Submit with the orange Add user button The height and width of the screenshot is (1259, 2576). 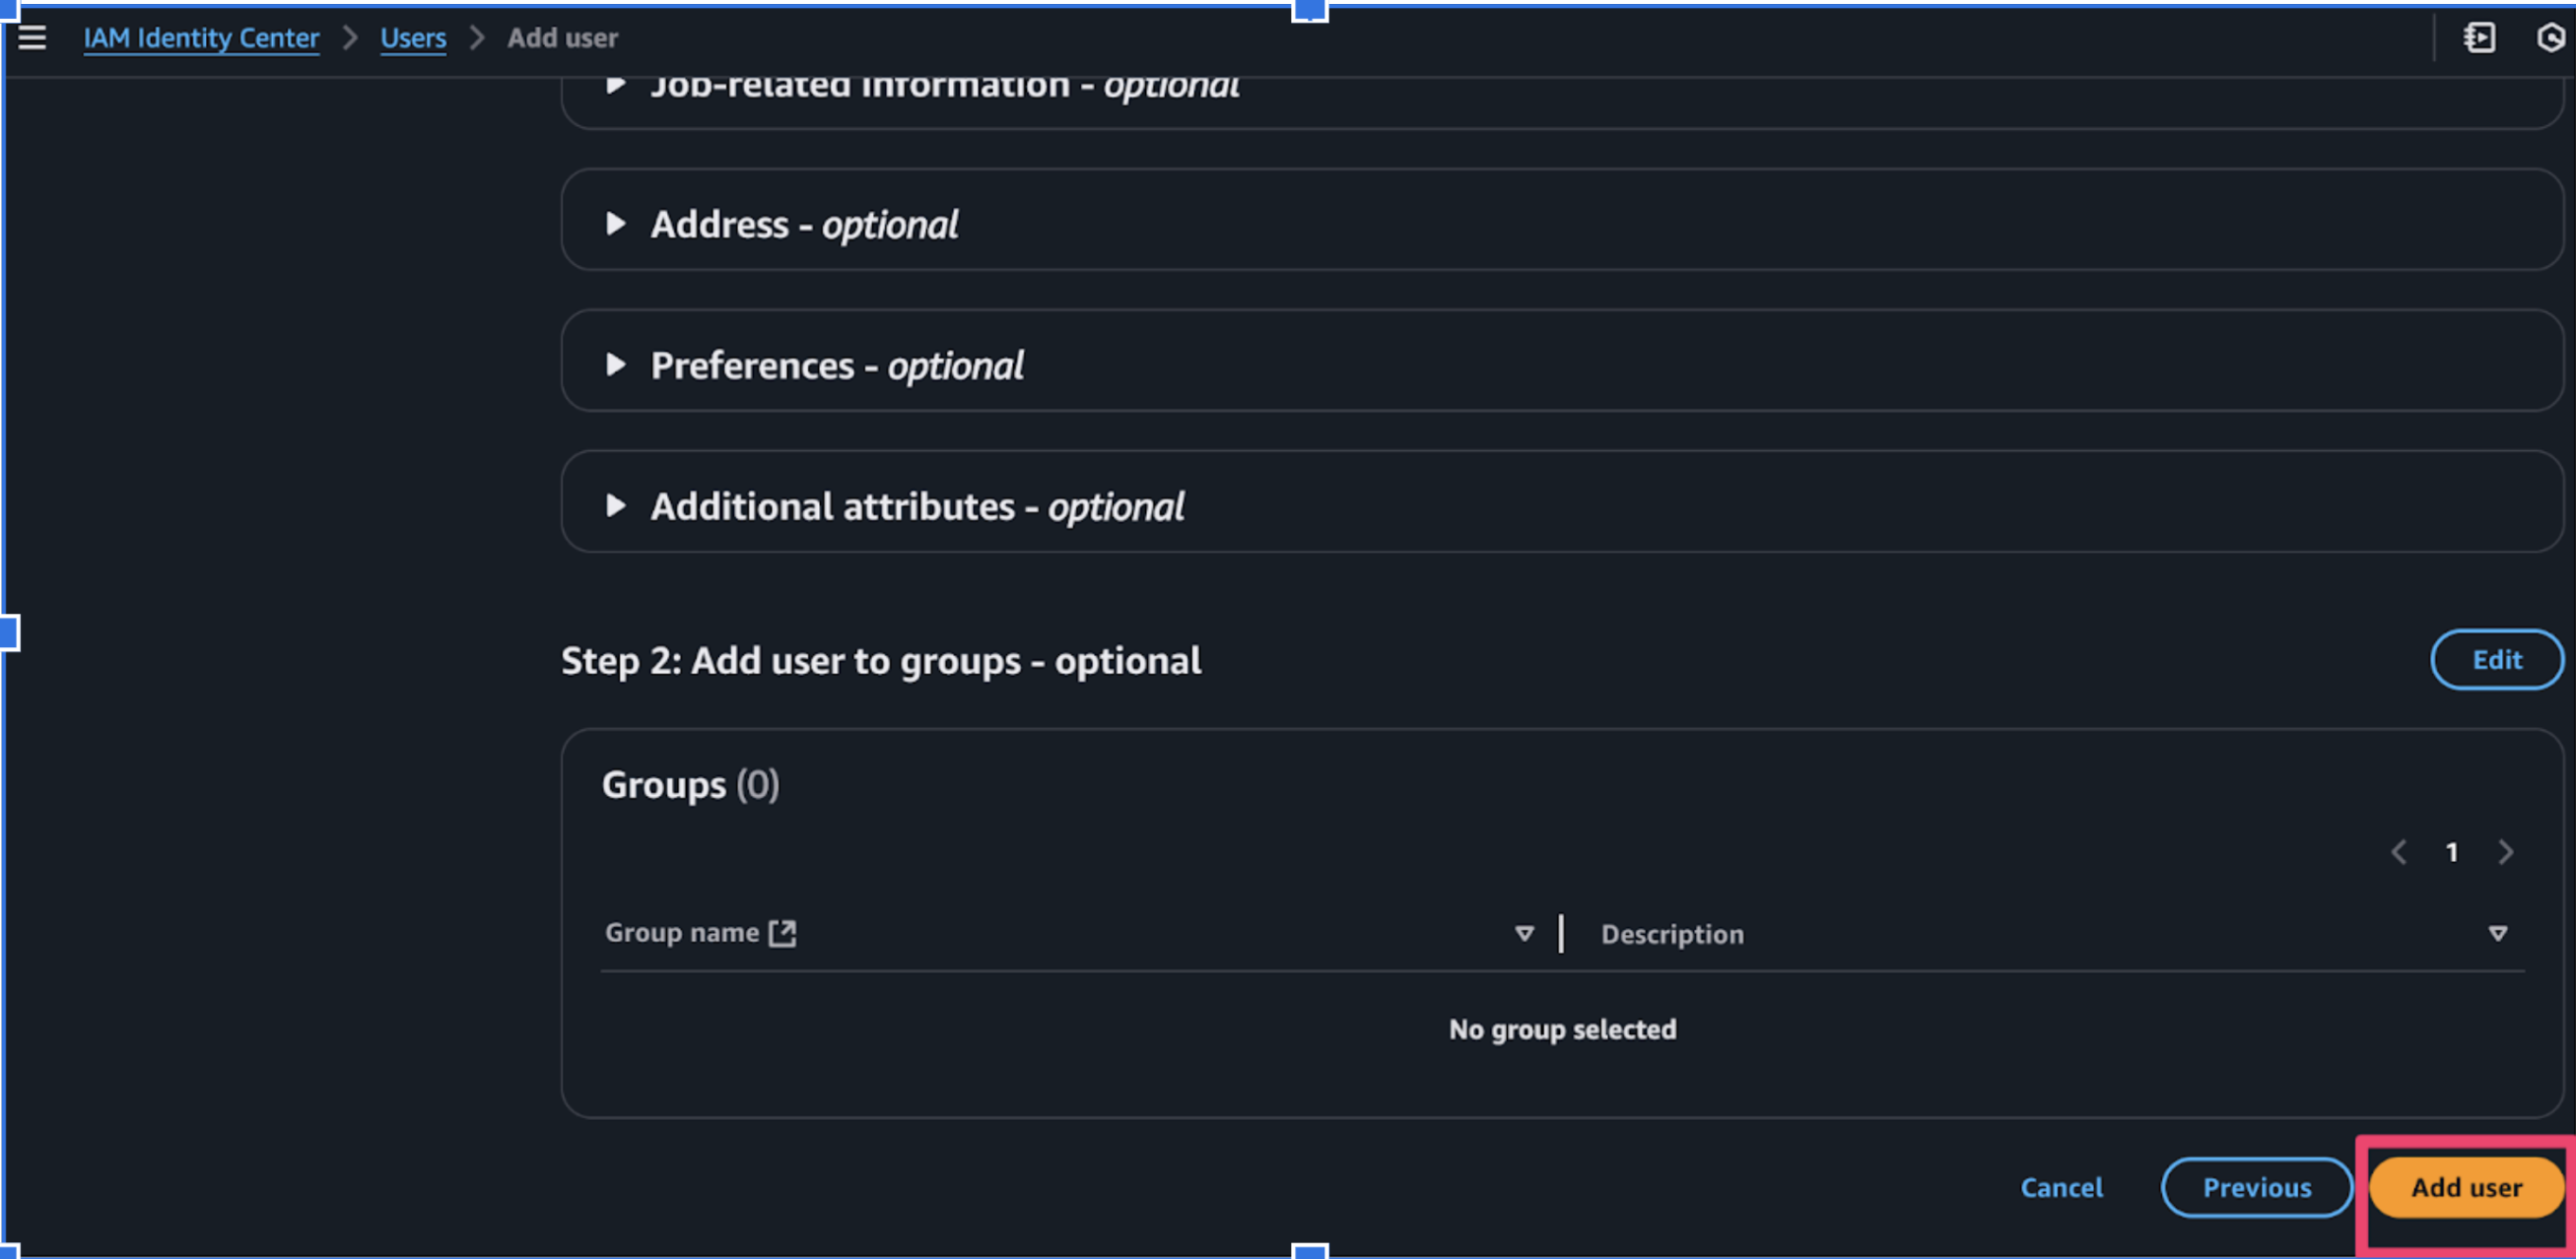[x=2466, y=1187]
